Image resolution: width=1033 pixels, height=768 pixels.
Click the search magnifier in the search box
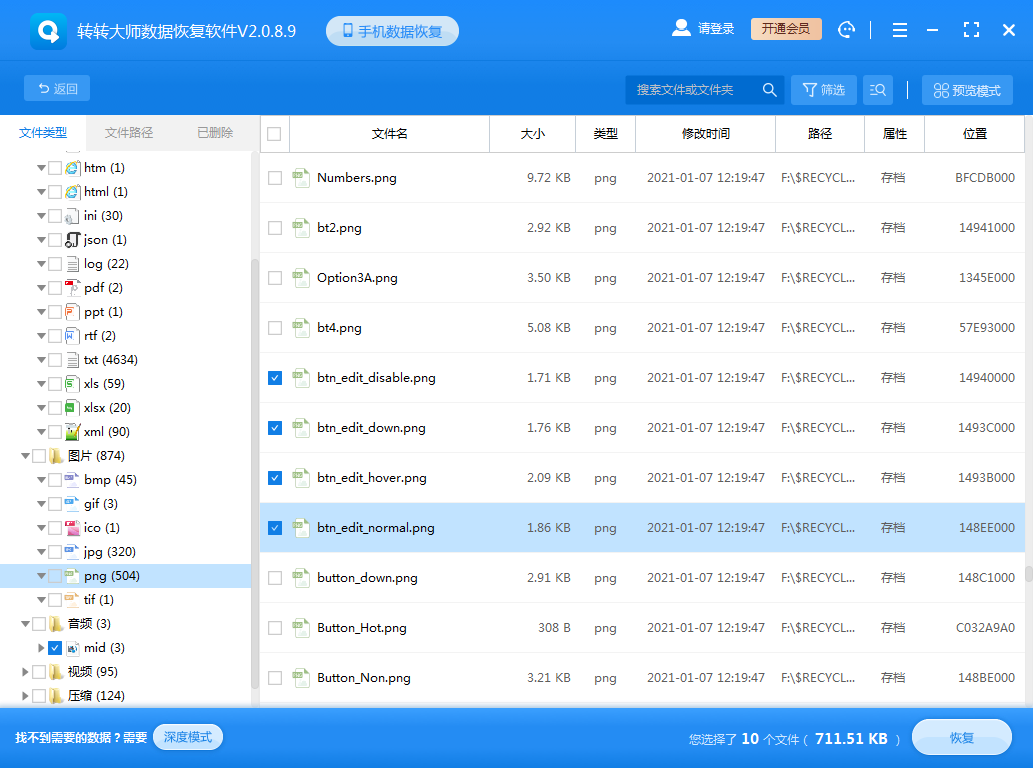(x=769, y=89)
